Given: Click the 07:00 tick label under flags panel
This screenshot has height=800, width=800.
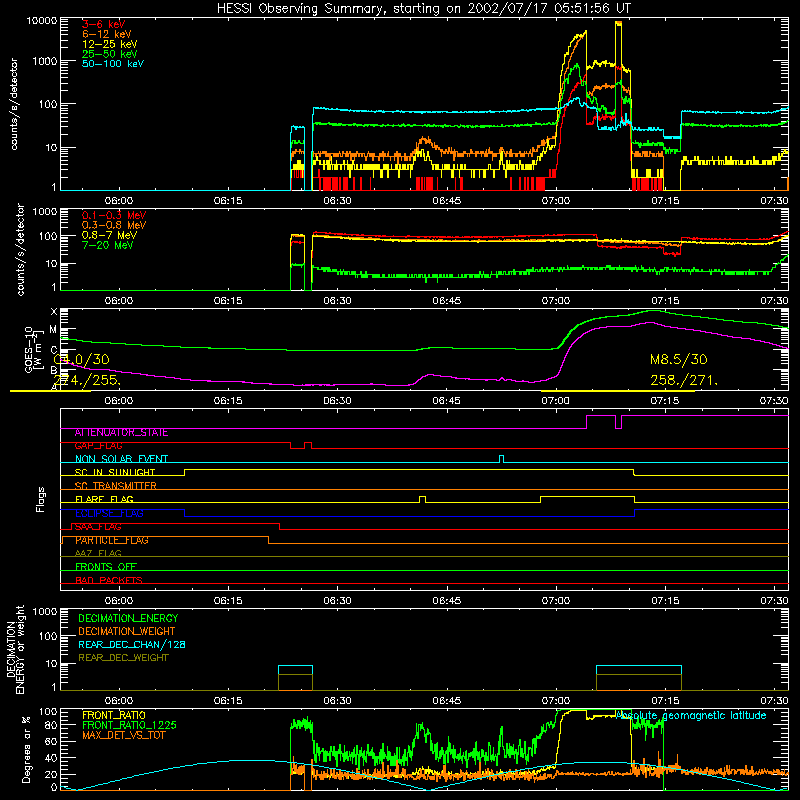Looking at the screenshot, I should (556, 601).
